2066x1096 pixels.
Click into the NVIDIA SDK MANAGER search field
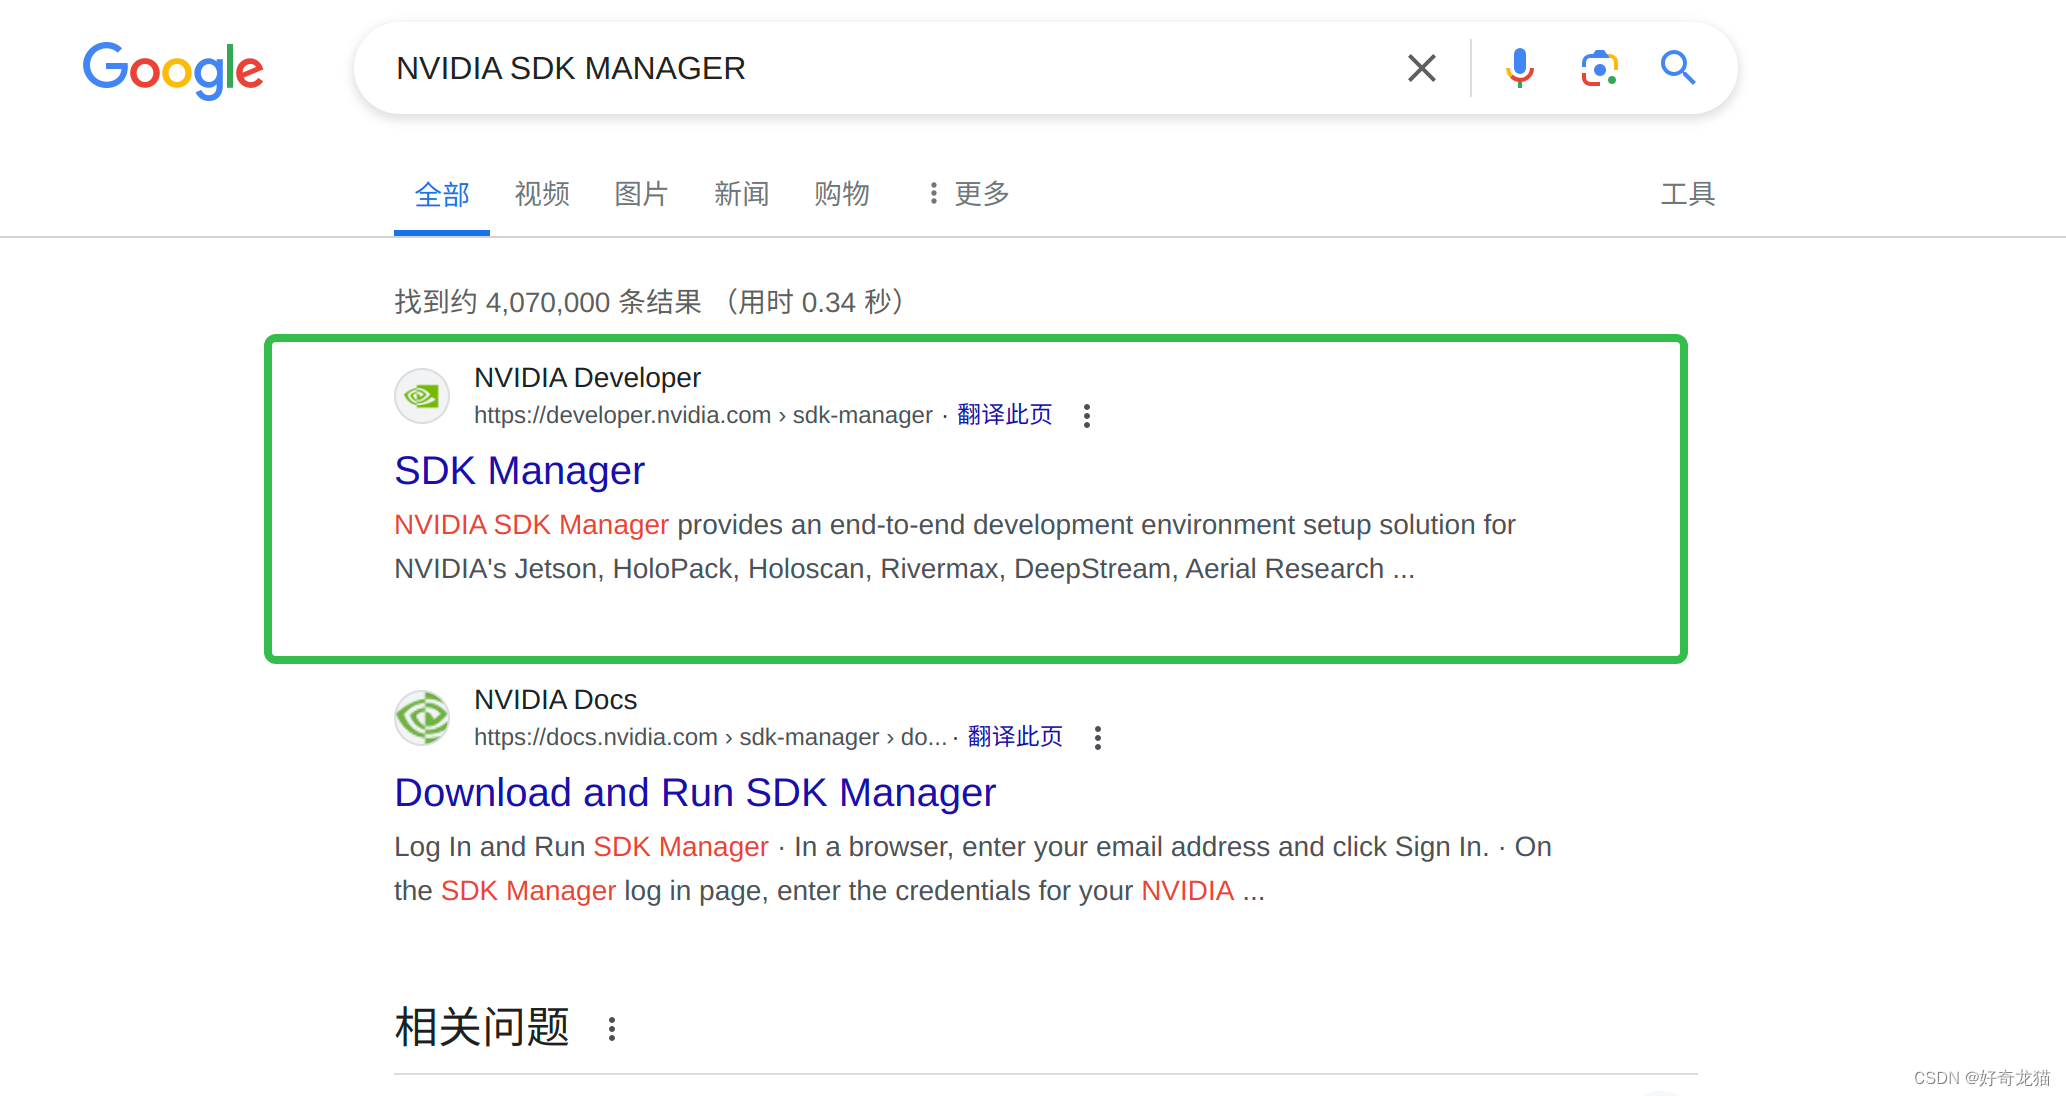coord(880,68)
